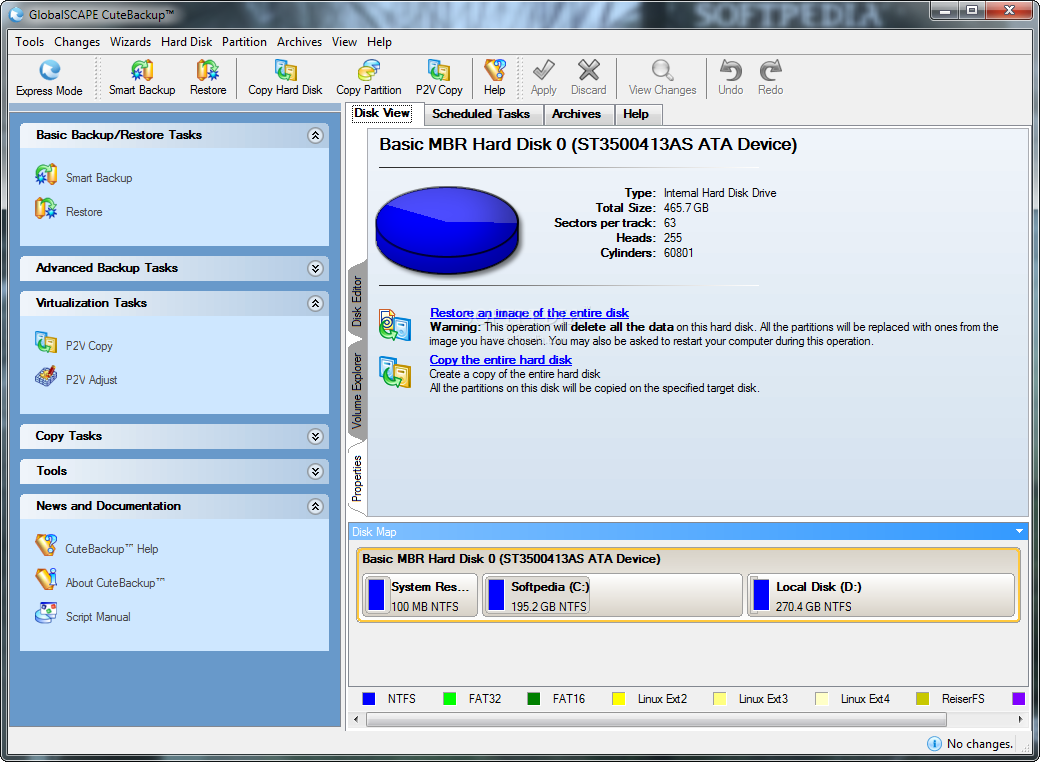Screen dimensions: 1040x762
Task: Click the Discard X button
Action: (588, 78)
